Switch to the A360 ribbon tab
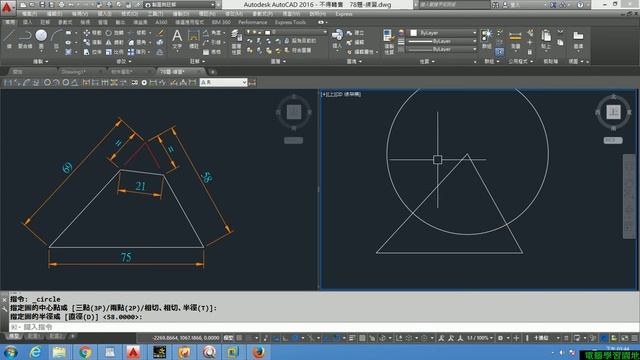This screenshot has height=360, width=640. click(161, 22)
